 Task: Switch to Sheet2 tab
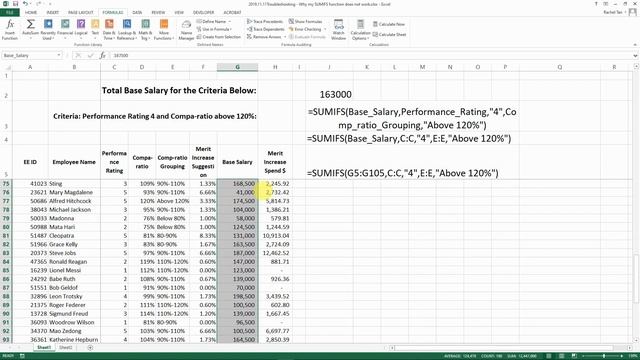[x=66, y=347]
